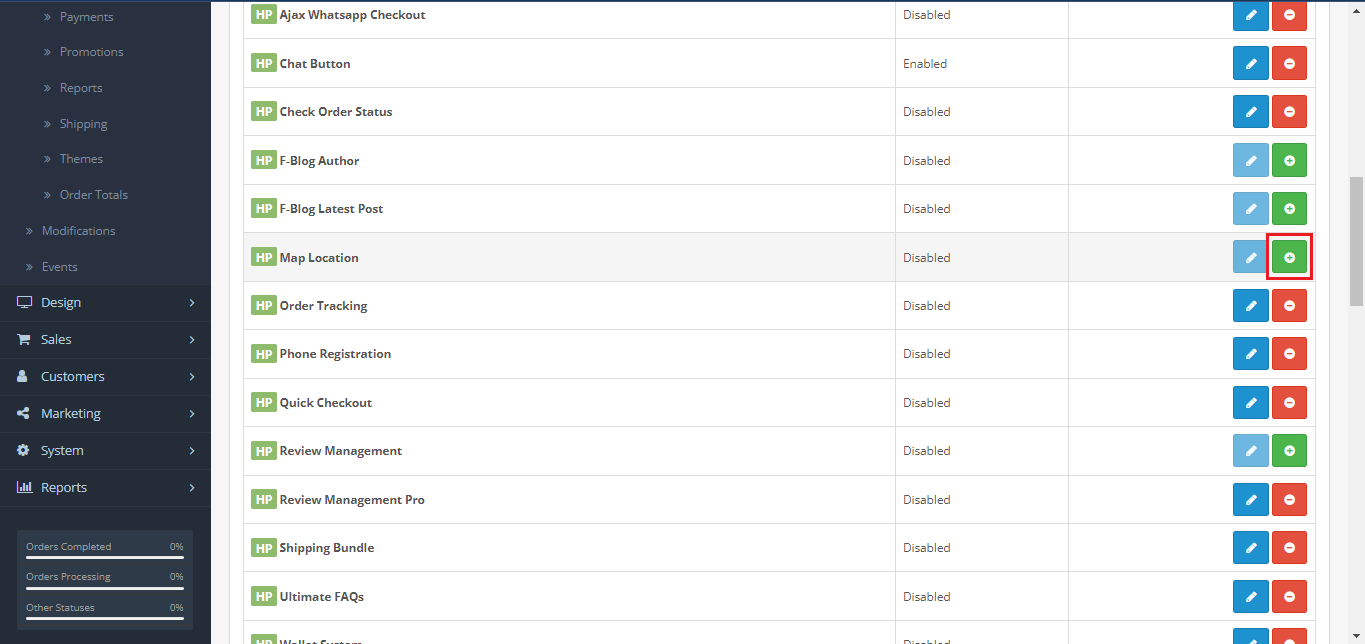Expand the Customers sidebar menu
Screen dimensions: 1365x644
click(105, 377)
